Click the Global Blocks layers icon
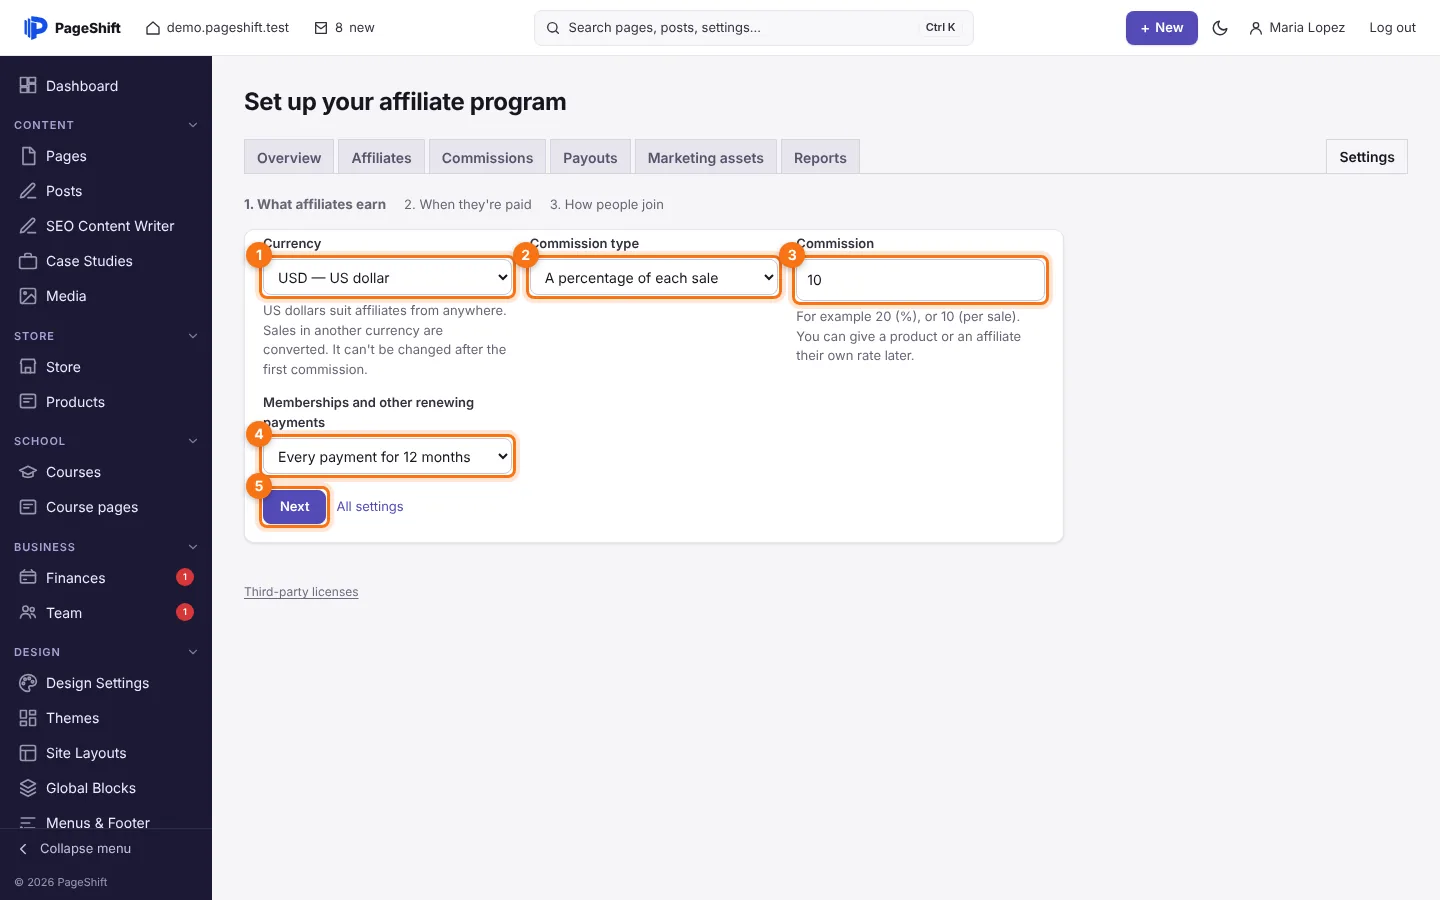This screenshot has height=900, width=1440. point(28,788)
